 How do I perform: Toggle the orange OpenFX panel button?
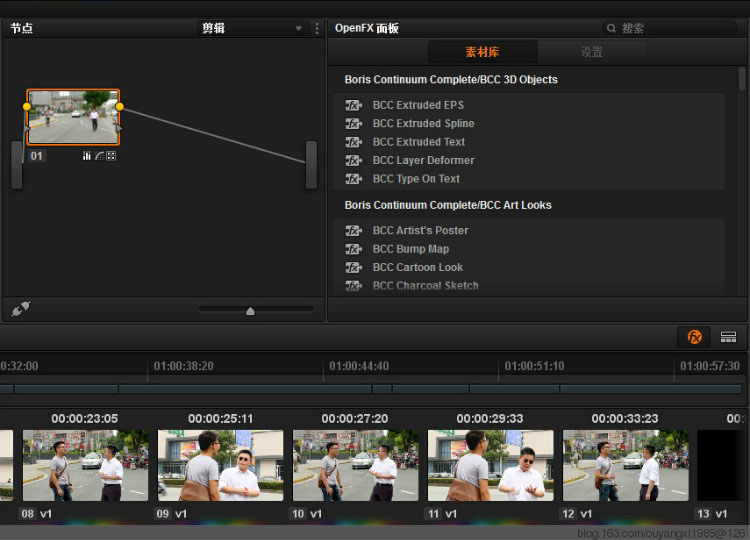coord(694,337)
